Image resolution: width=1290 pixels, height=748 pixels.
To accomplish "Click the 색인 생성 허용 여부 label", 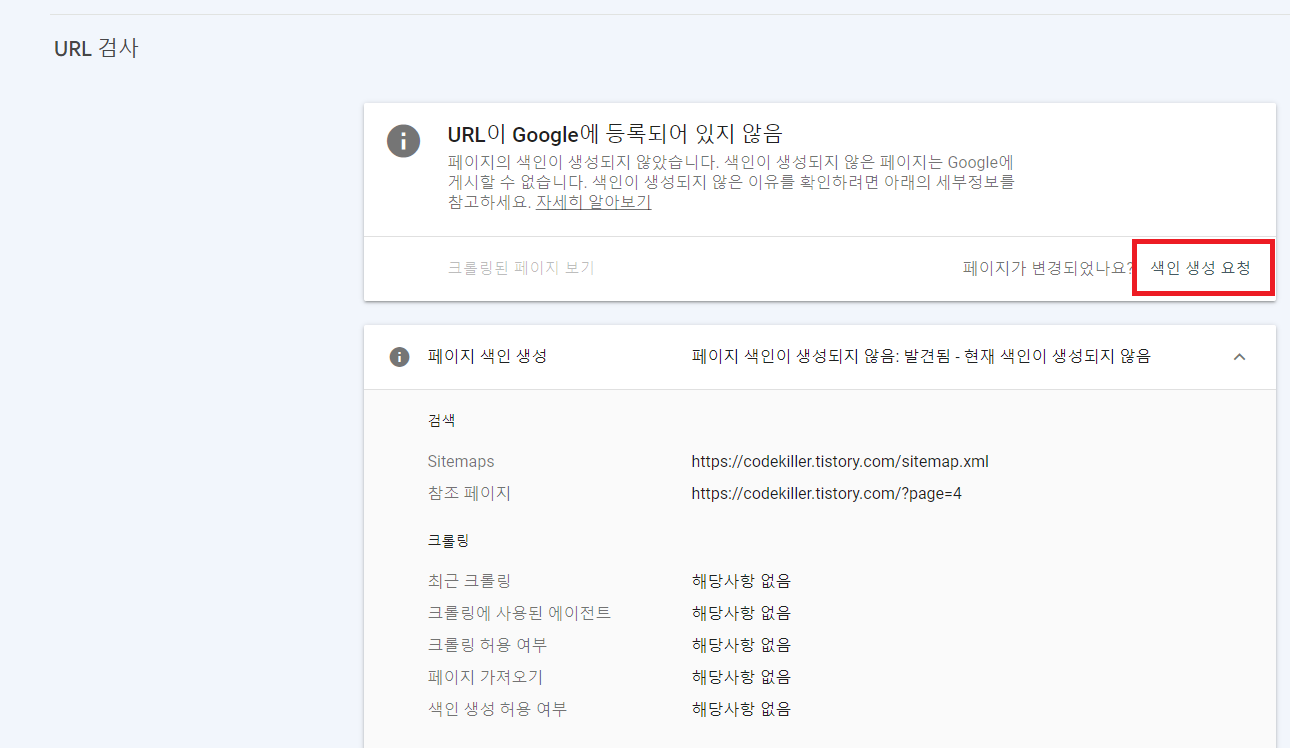I will coord(497,709).
